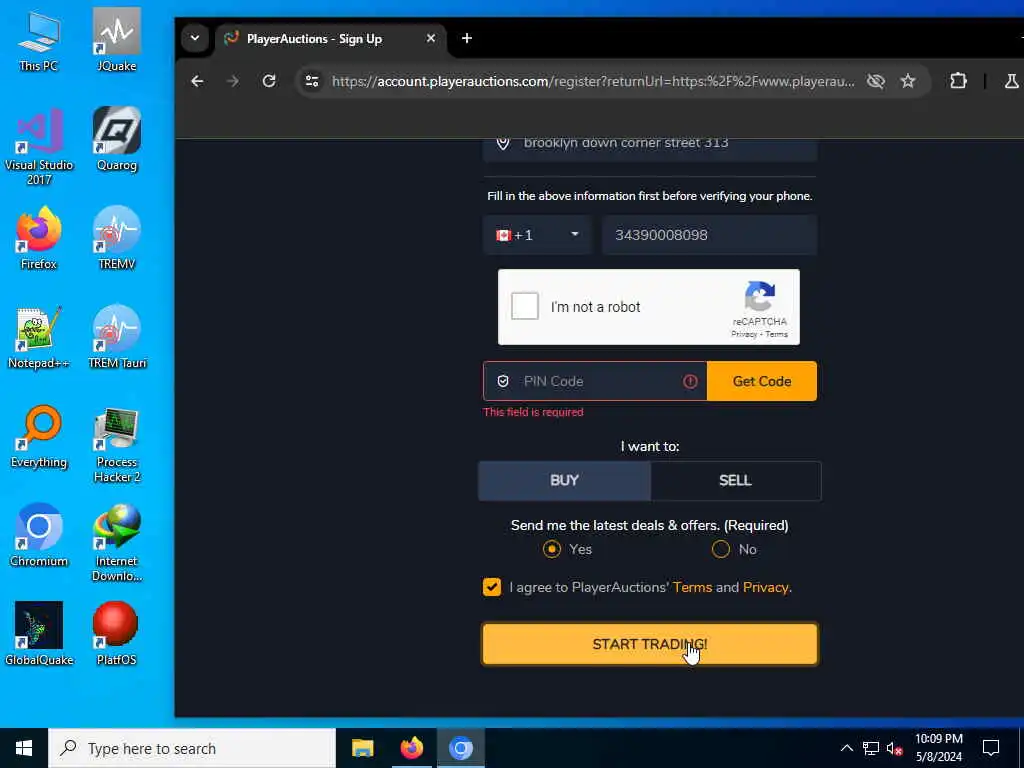Check I'm not a robot box
Image resolution: width=1024 pixels, height=768 pixels.
click(x=525, y=306)
